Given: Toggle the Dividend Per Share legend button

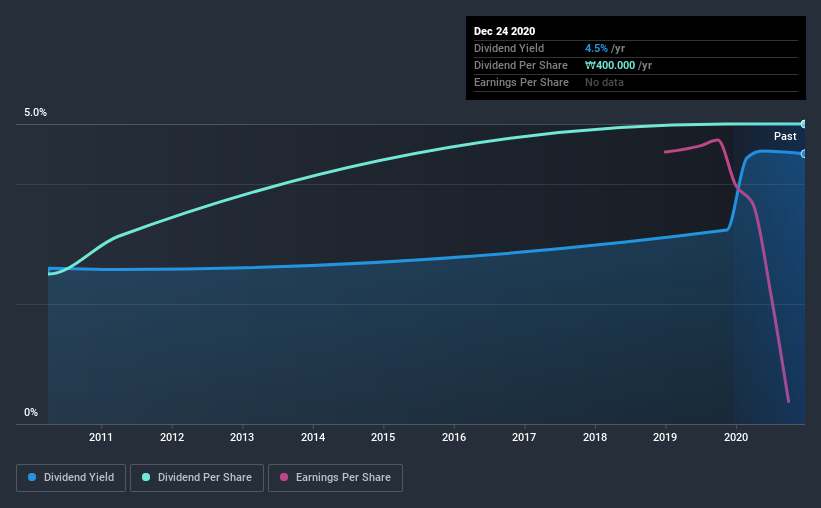Looking at the screenshot, I should click(x=197, y=478).
